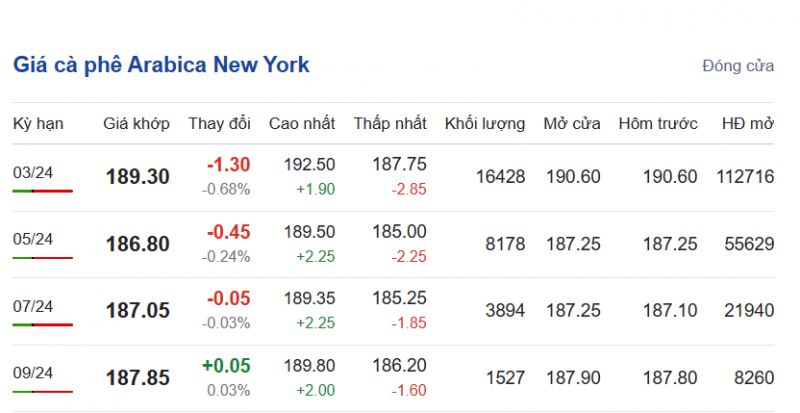
Task: Click the Thay đổi column header
Action: (x=219, y=124)
